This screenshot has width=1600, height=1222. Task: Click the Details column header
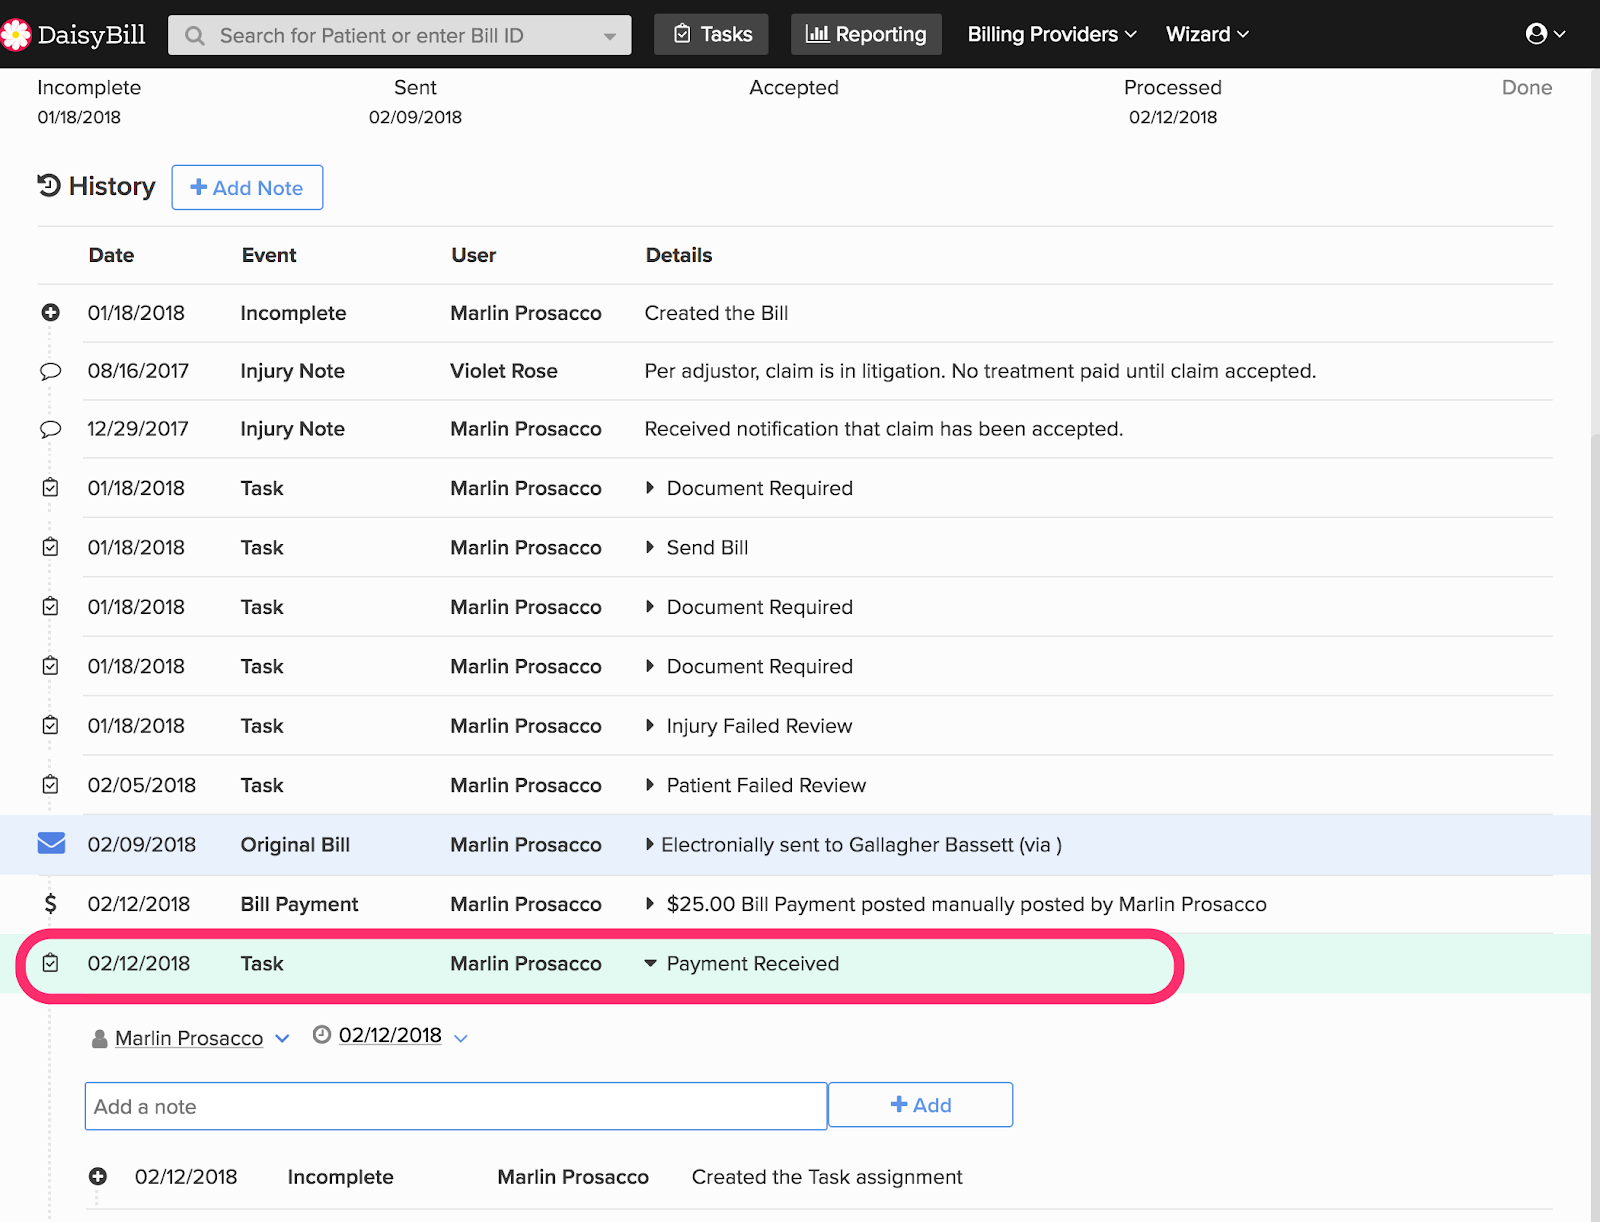(x=679, y=255)
